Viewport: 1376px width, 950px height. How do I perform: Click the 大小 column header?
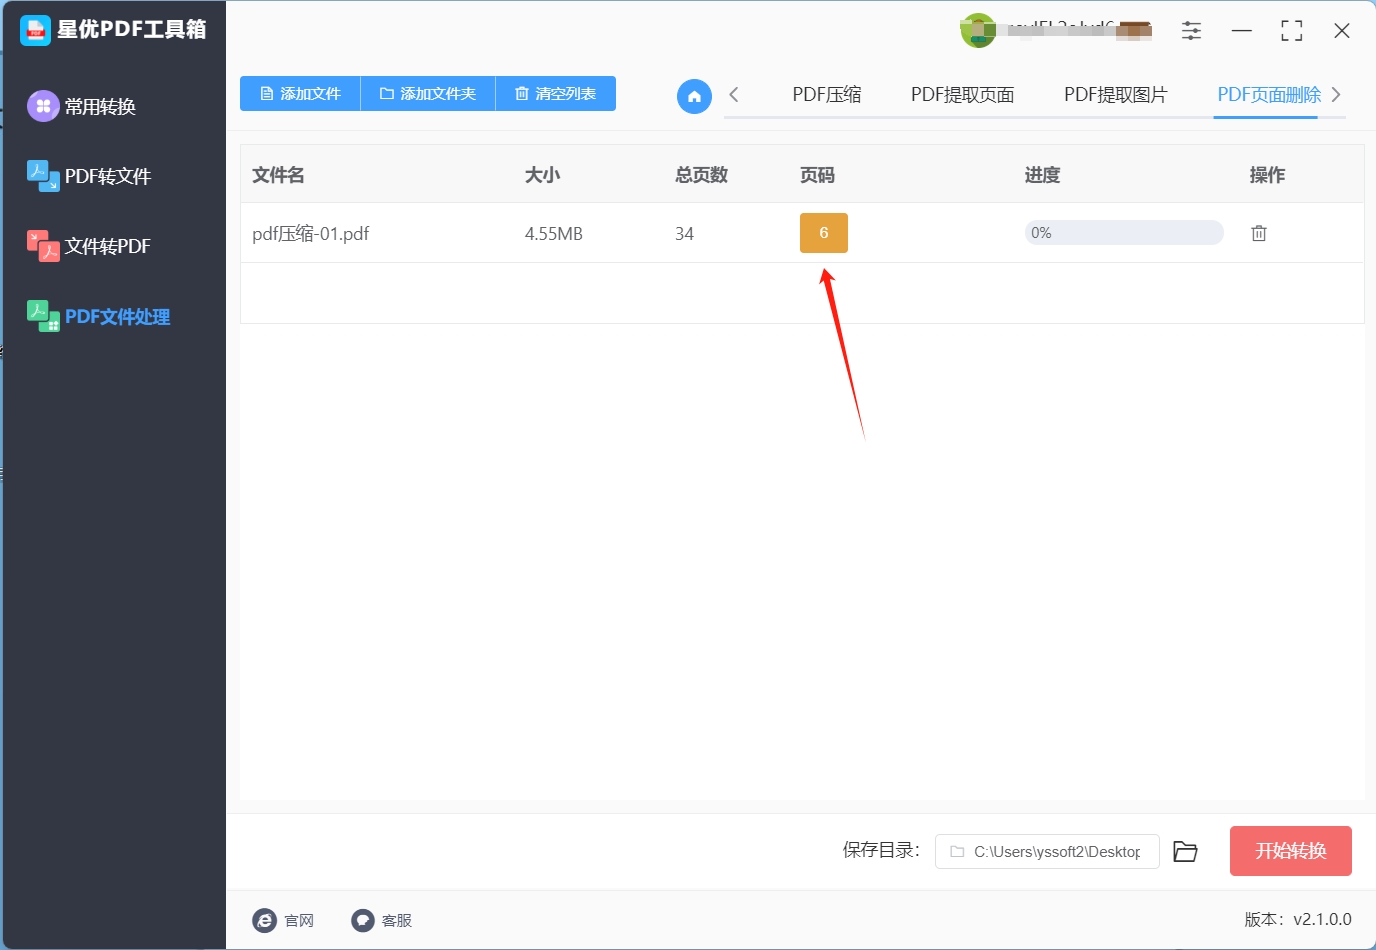point(542,175)
